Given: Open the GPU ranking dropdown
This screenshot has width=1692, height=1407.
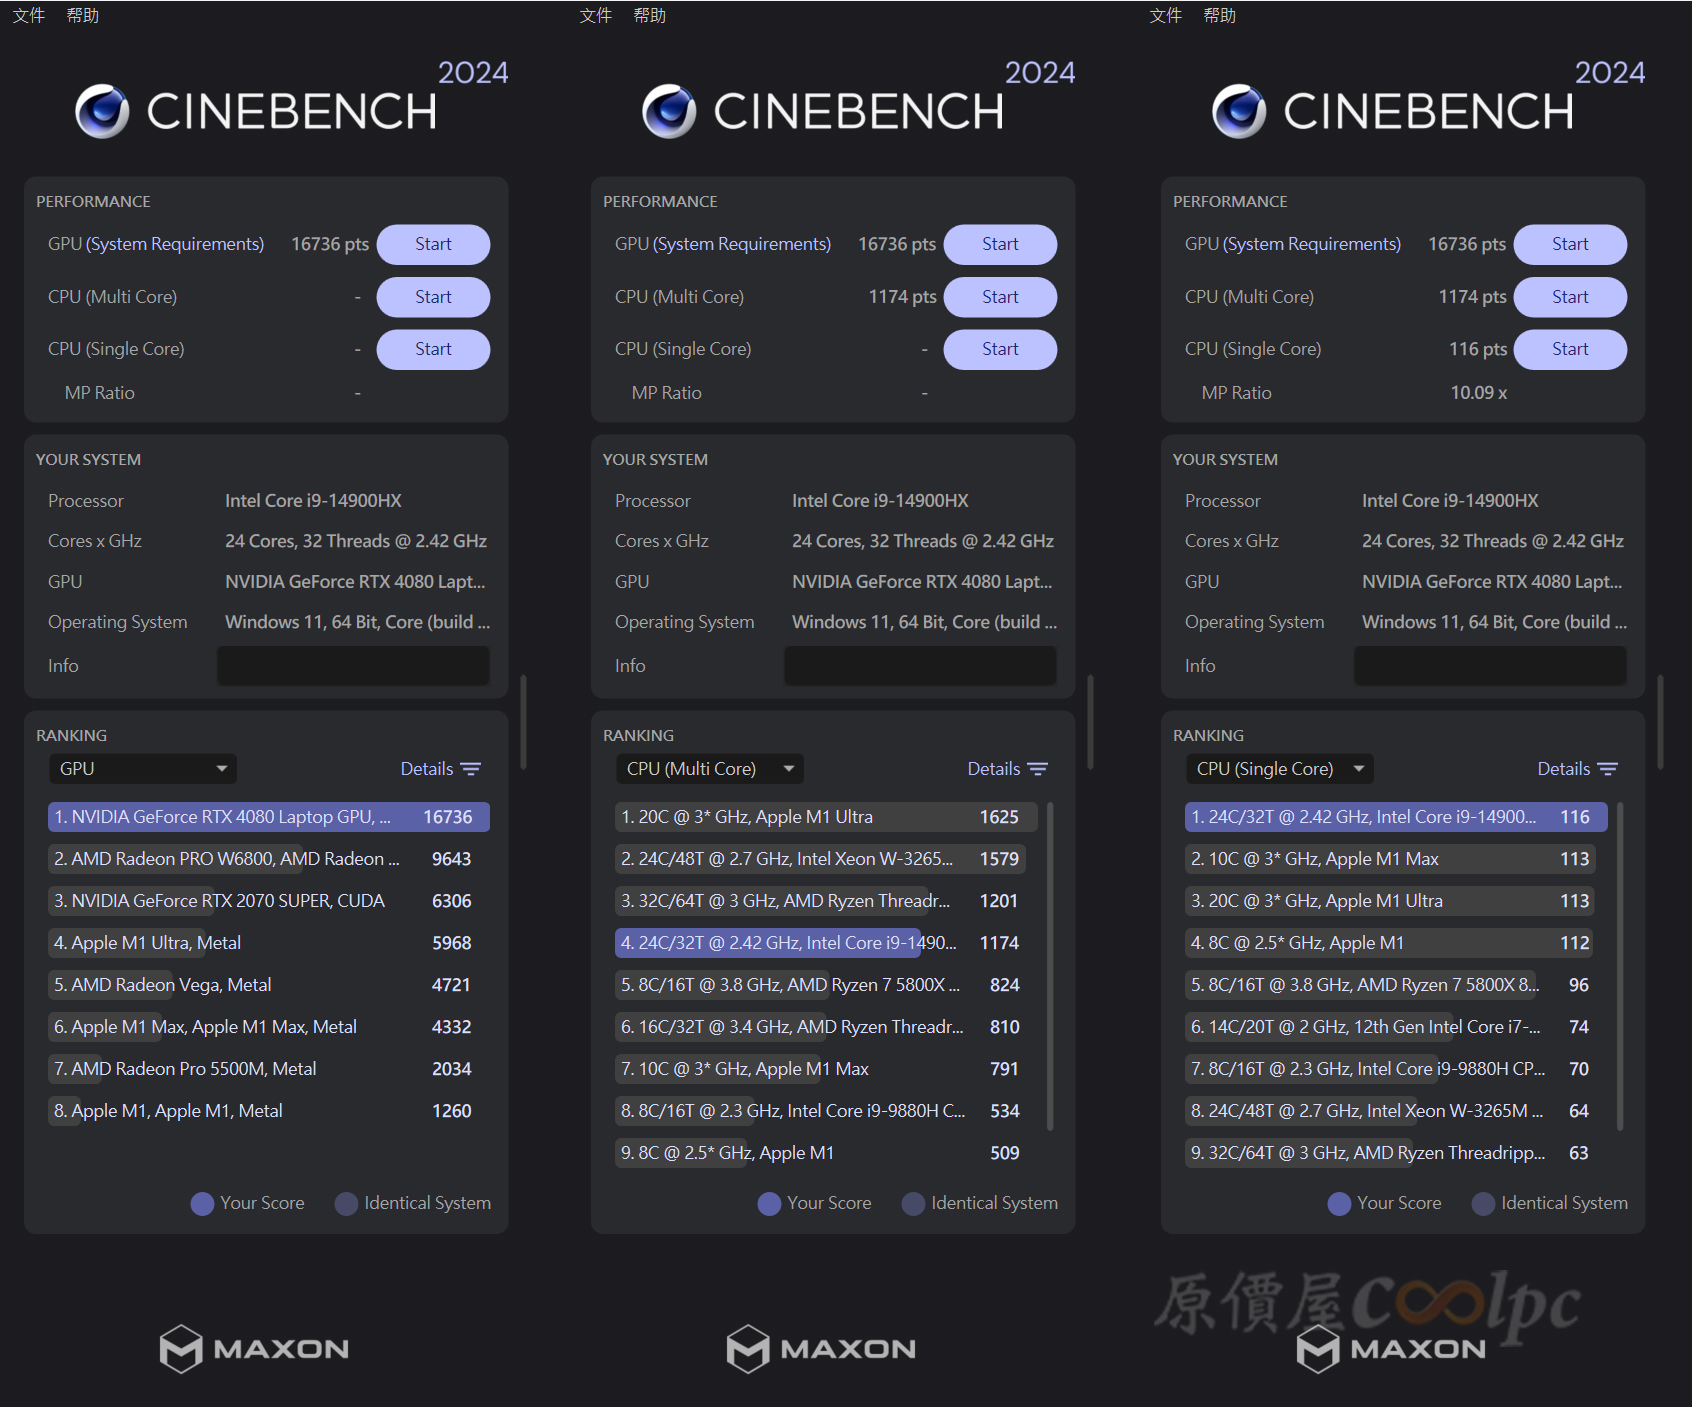Looking at the screenshot, I should tap(143, 769).
